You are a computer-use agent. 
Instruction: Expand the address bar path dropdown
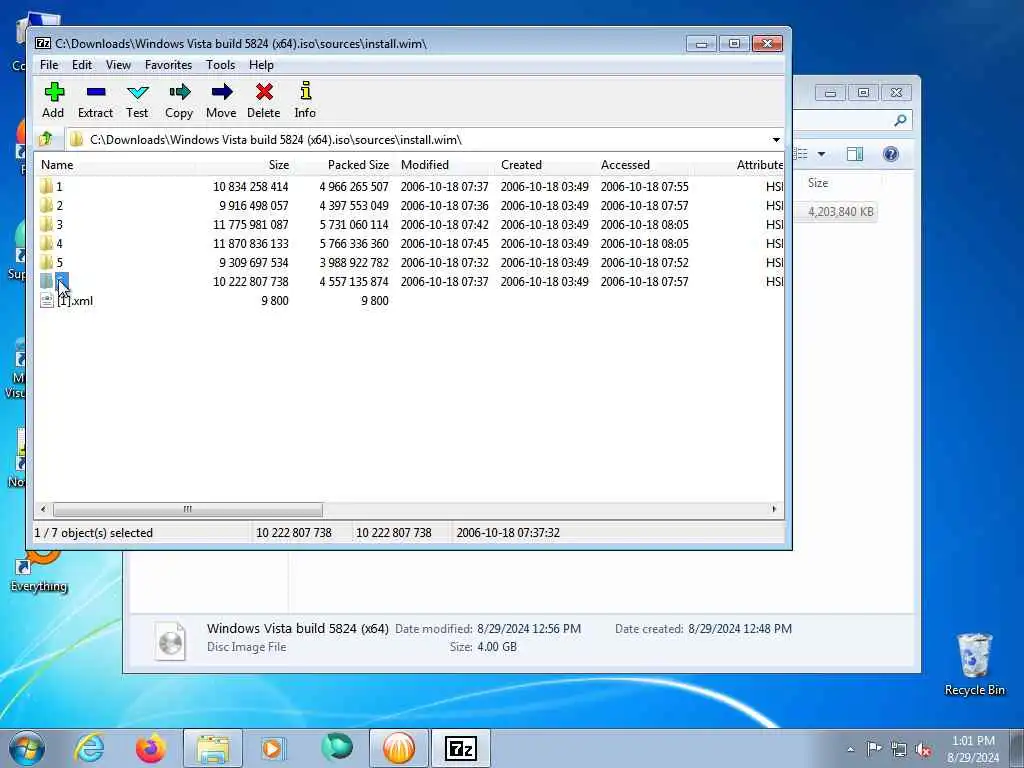point(776,140)
